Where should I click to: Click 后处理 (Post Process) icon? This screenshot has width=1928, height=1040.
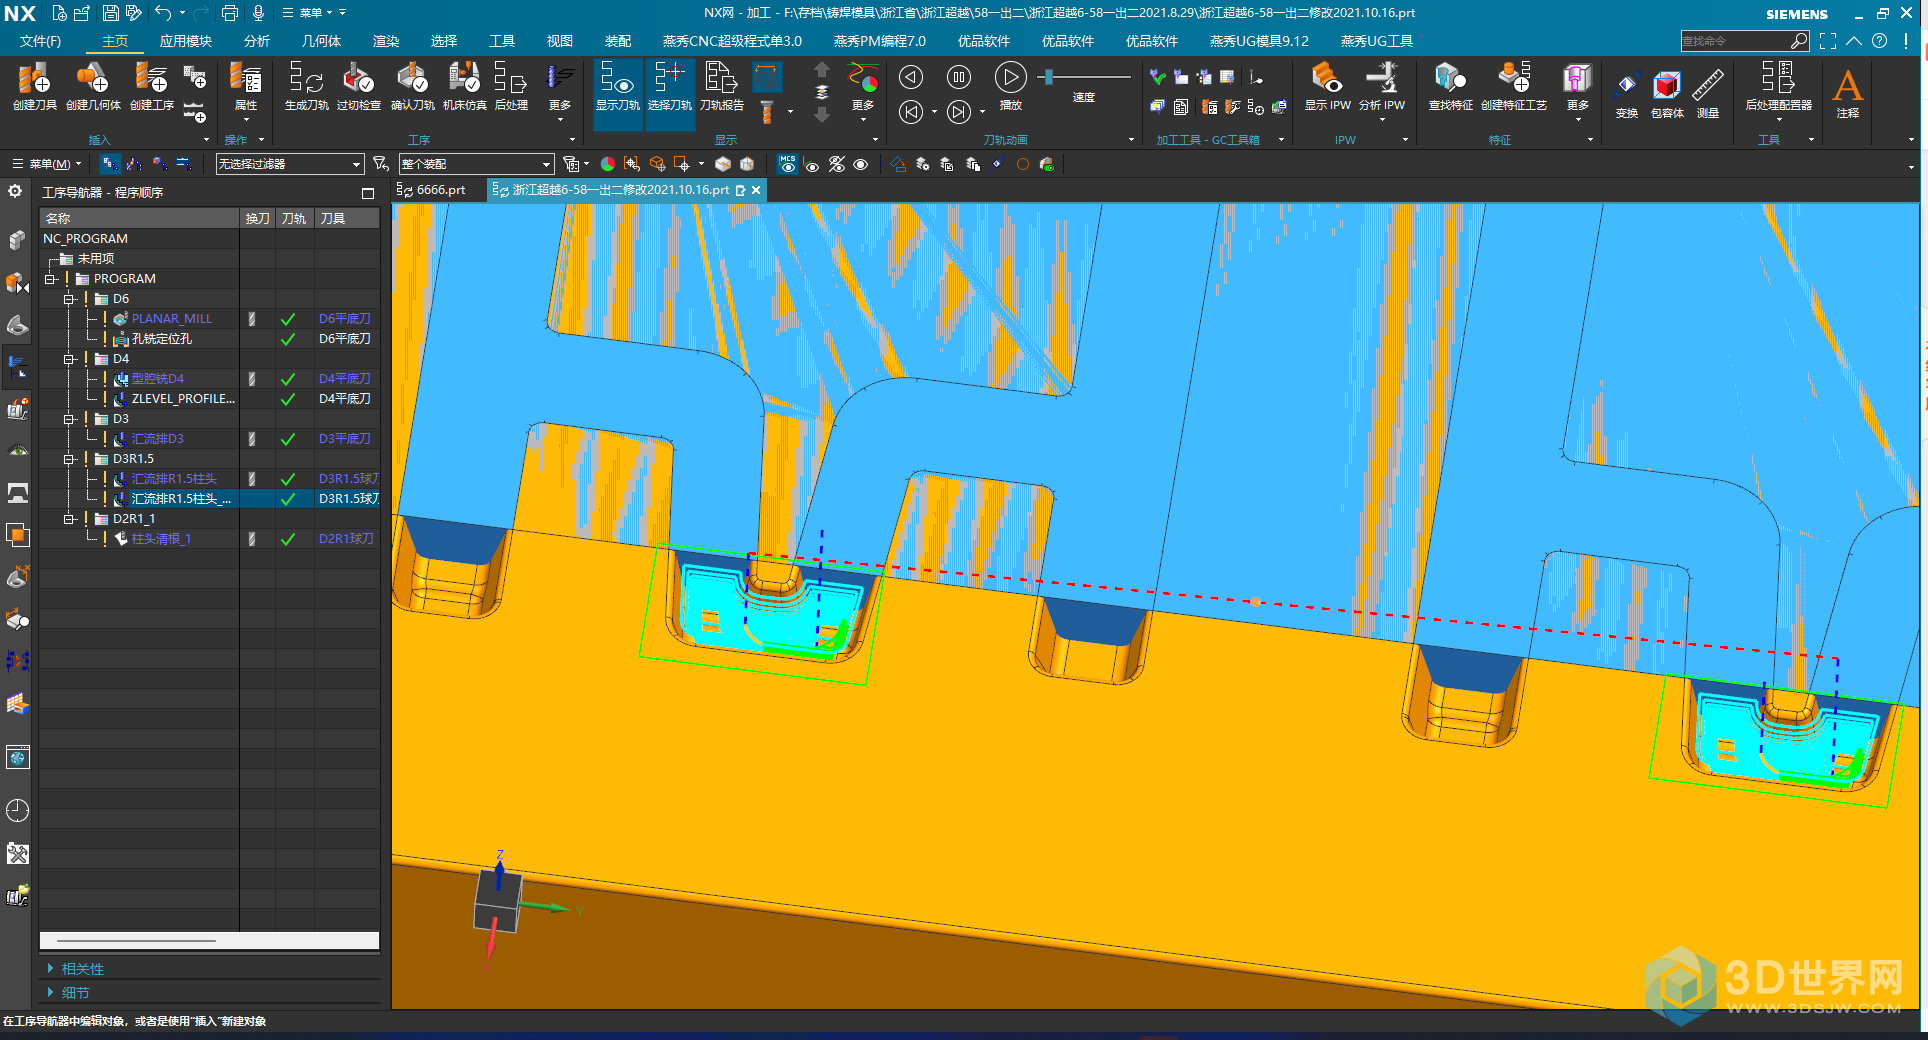click(511, 86)
